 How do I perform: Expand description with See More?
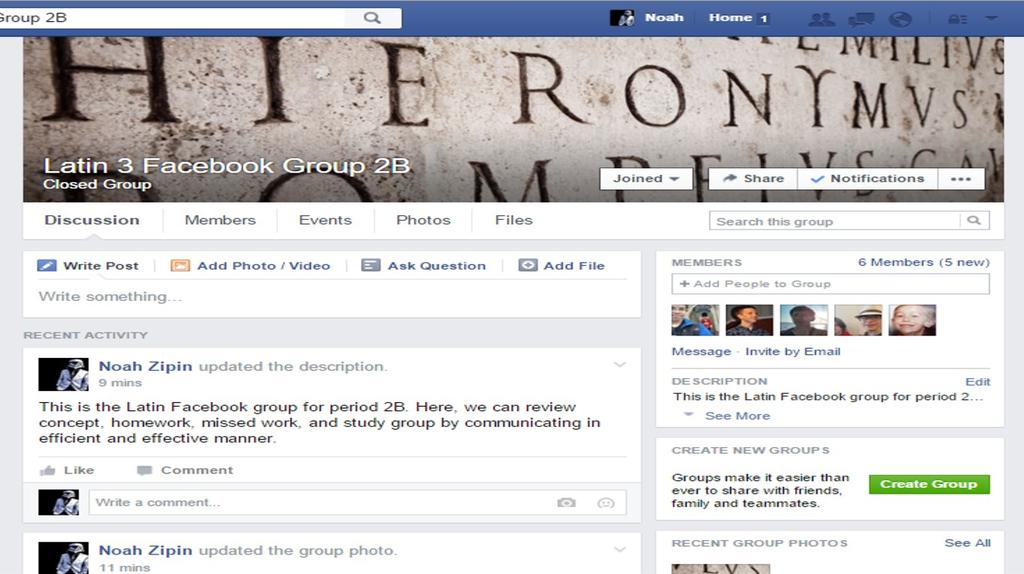737,415
